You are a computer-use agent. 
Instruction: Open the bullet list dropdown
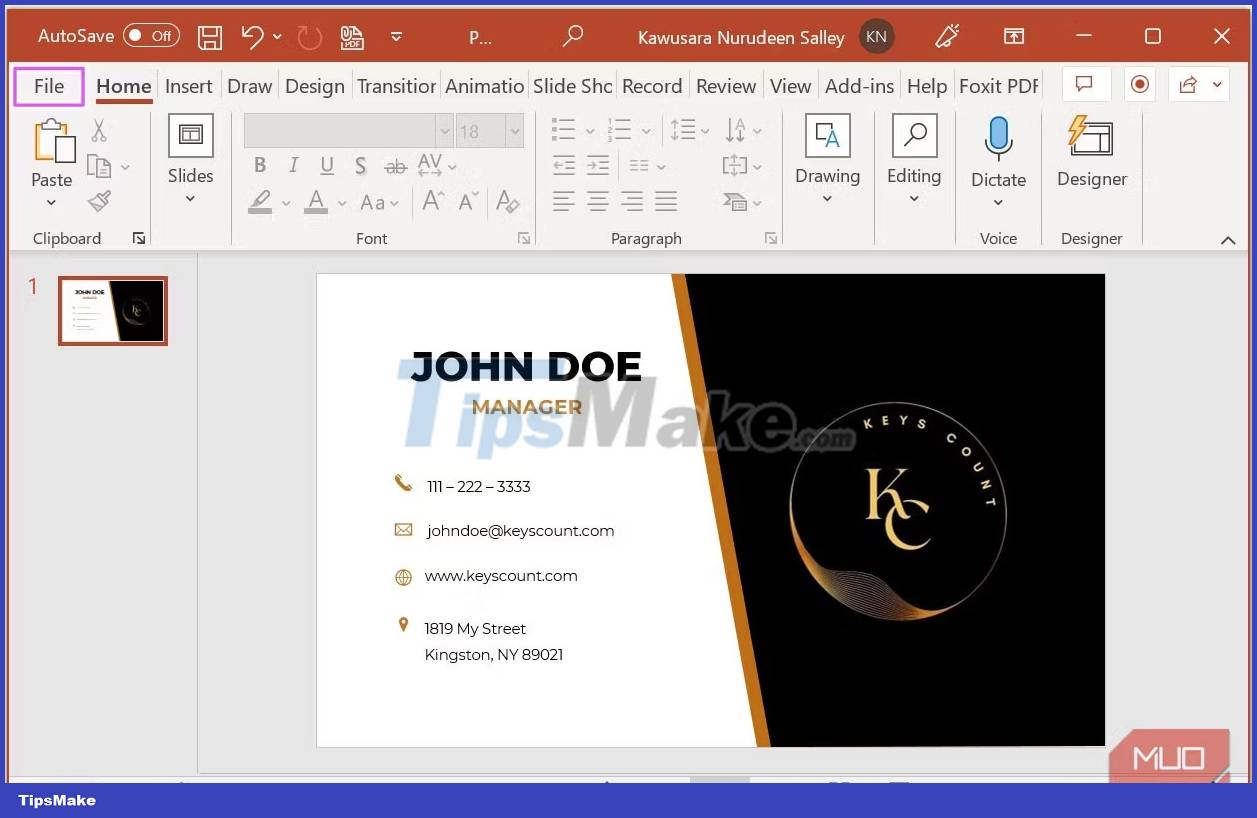coord(588,129)
